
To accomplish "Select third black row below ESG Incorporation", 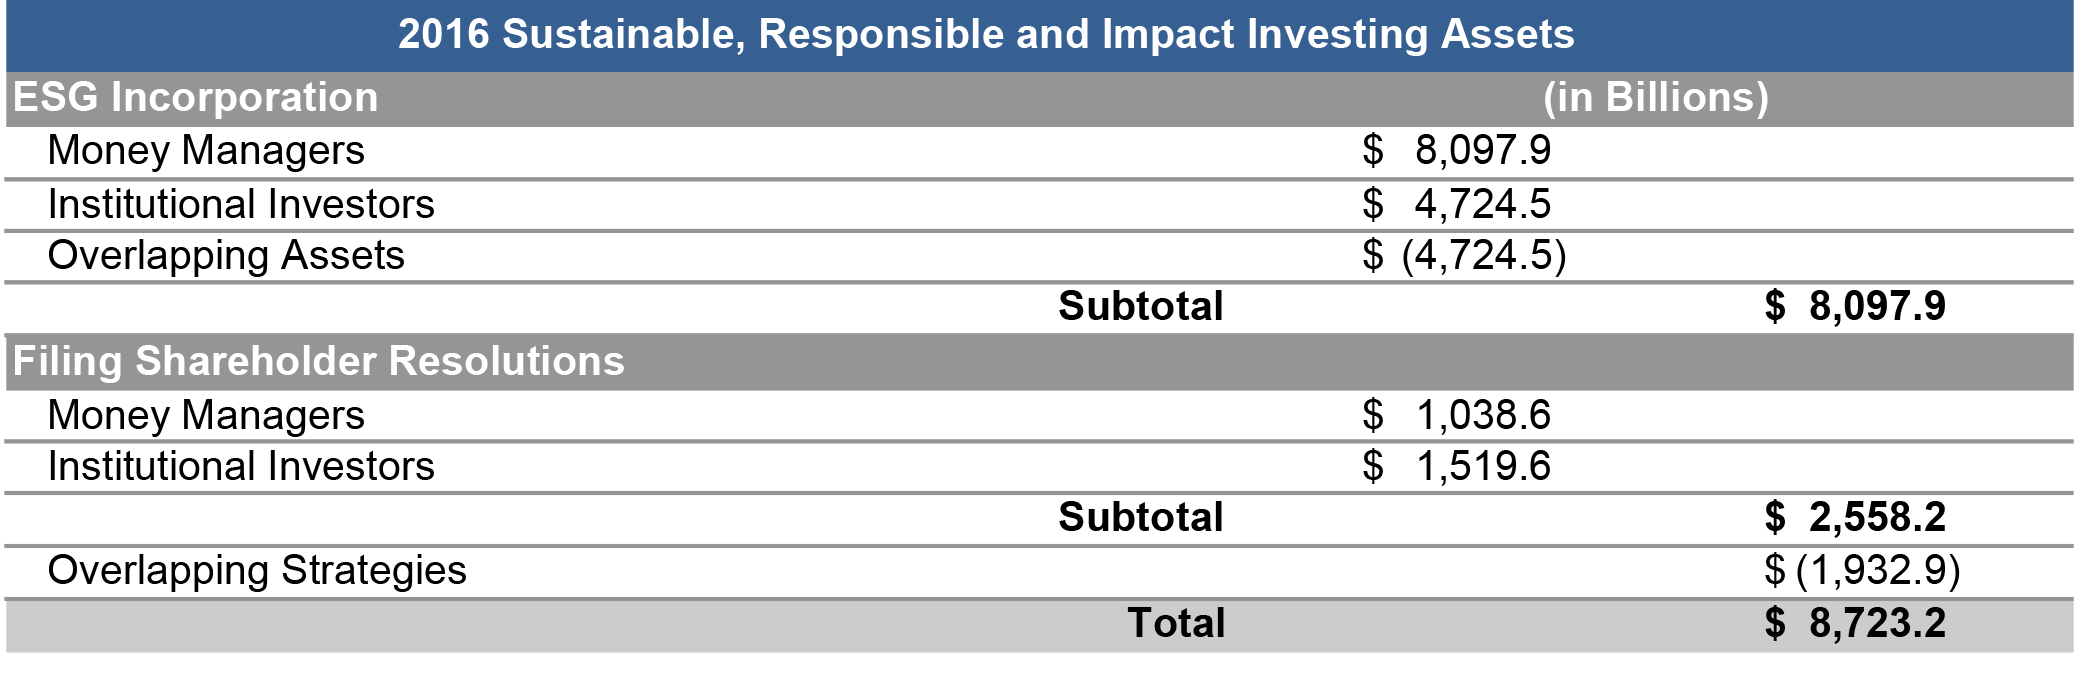I will coord(1038,257).
